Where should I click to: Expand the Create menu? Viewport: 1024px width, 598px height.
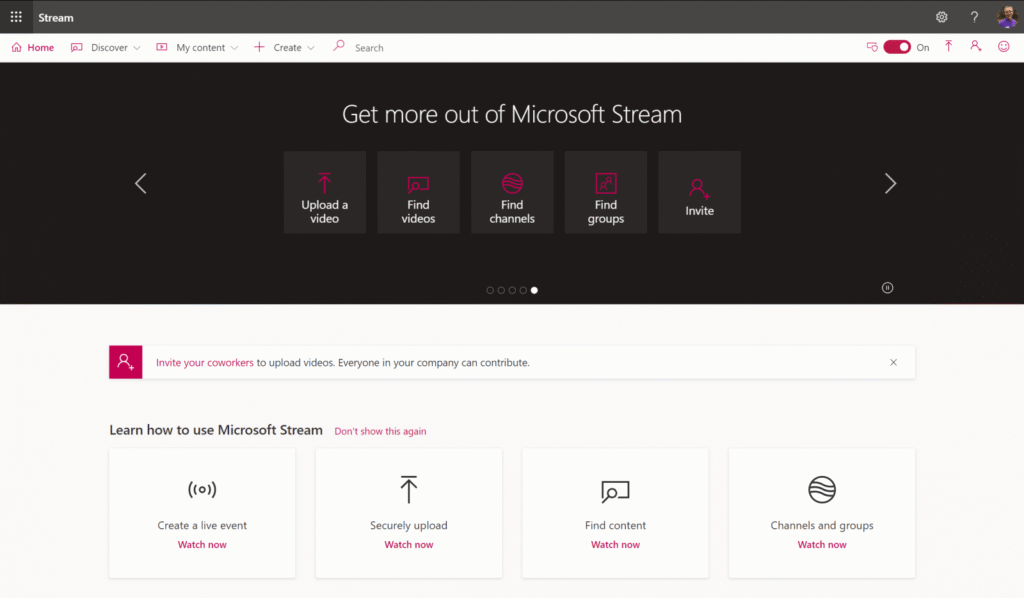[284, 48]
